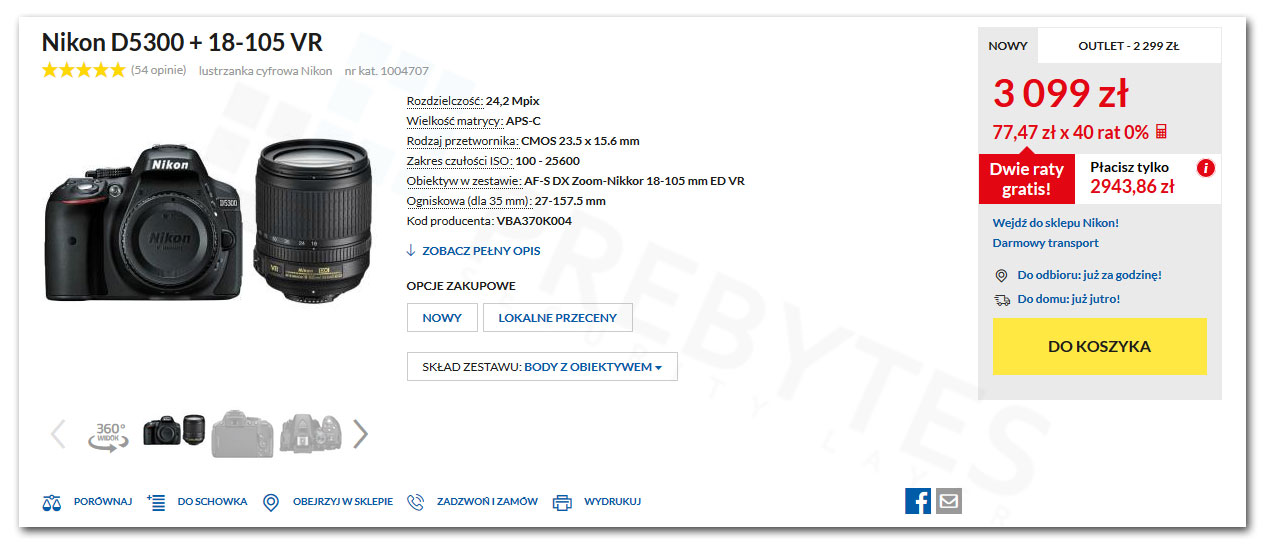
Task: Show next thumbnails with the right arrow
Action: pos(361,433)
